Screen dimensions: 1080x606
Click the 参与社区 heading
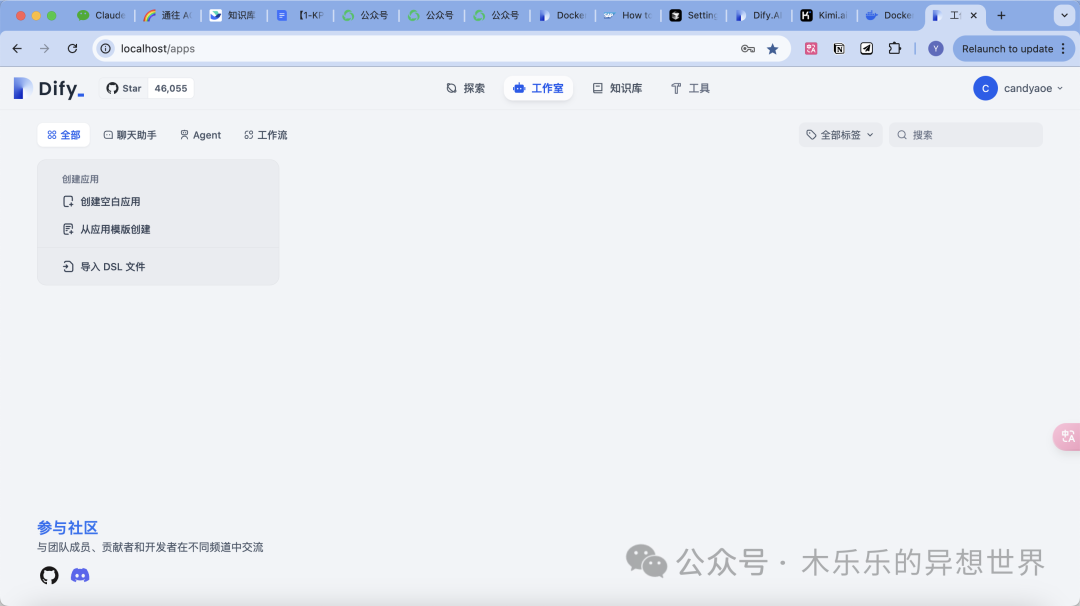[x=68, y=527]
